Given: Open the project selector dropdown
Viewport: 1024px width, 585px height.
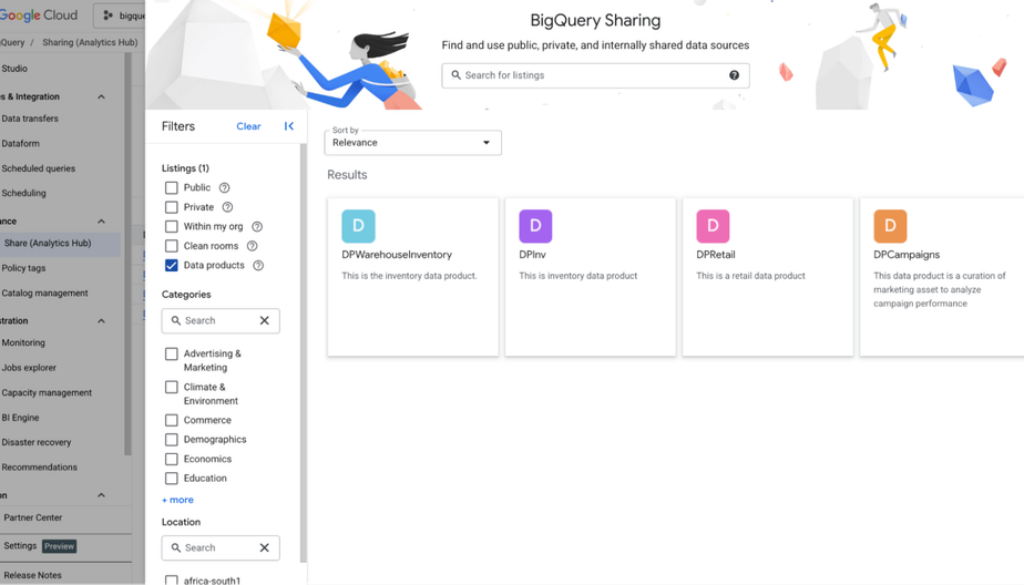Looking at the screenshot, I should point(120,16).
